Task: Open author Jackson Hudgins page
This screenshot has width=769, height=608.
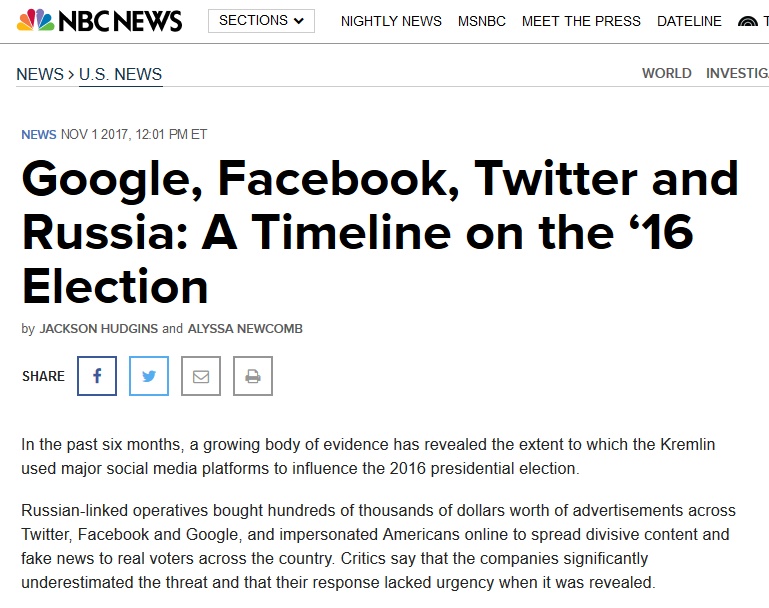Action: coord(99,329)
